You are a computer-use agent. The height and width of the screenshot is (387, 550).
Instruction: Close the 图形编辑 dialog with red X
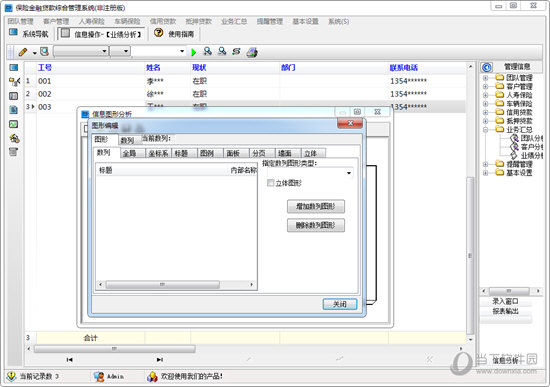point(350,123)
